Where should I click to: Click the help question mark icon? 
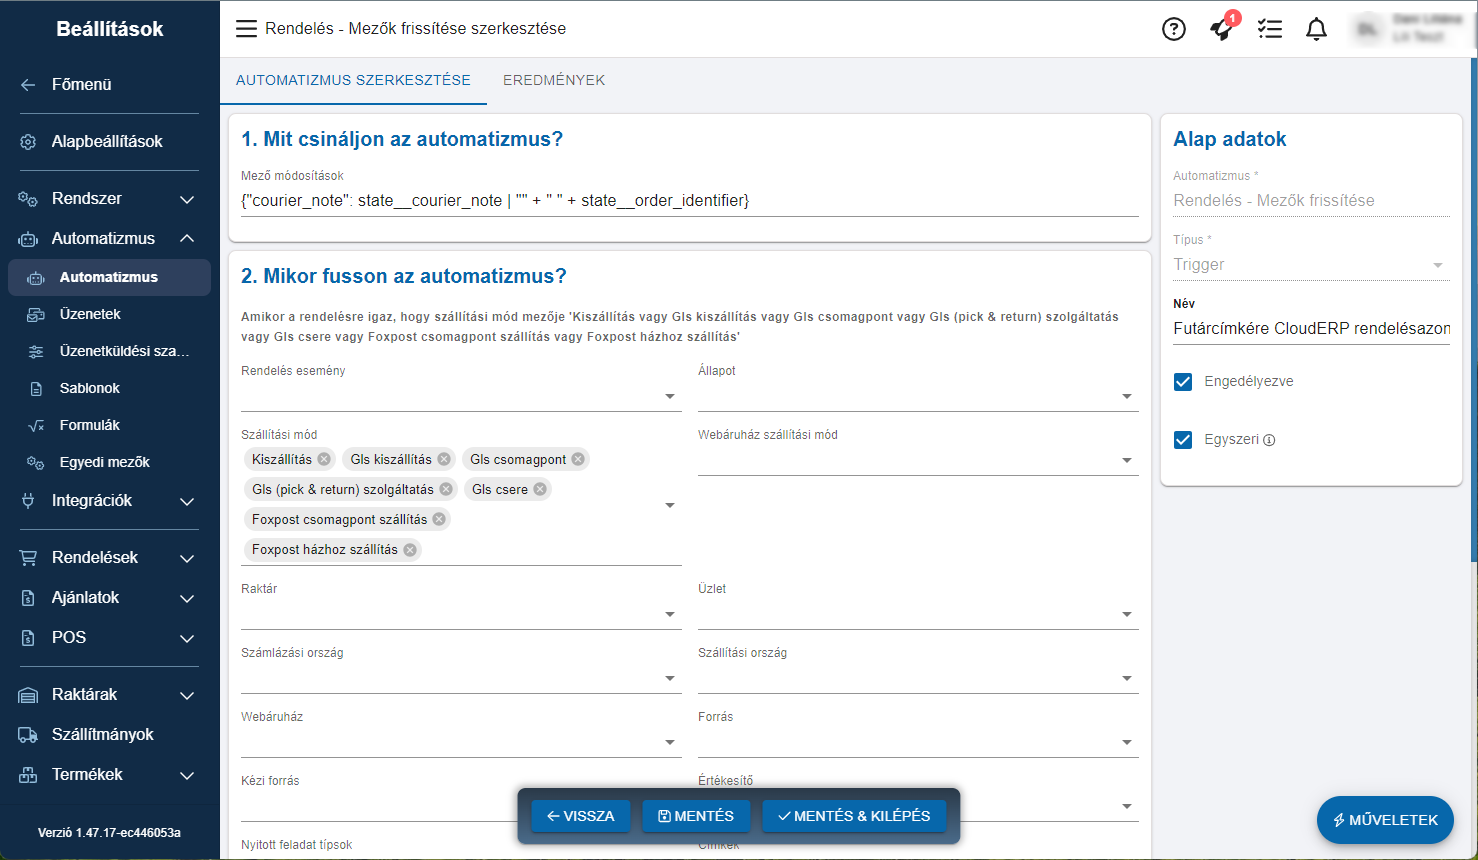[x=1173, y=29]
